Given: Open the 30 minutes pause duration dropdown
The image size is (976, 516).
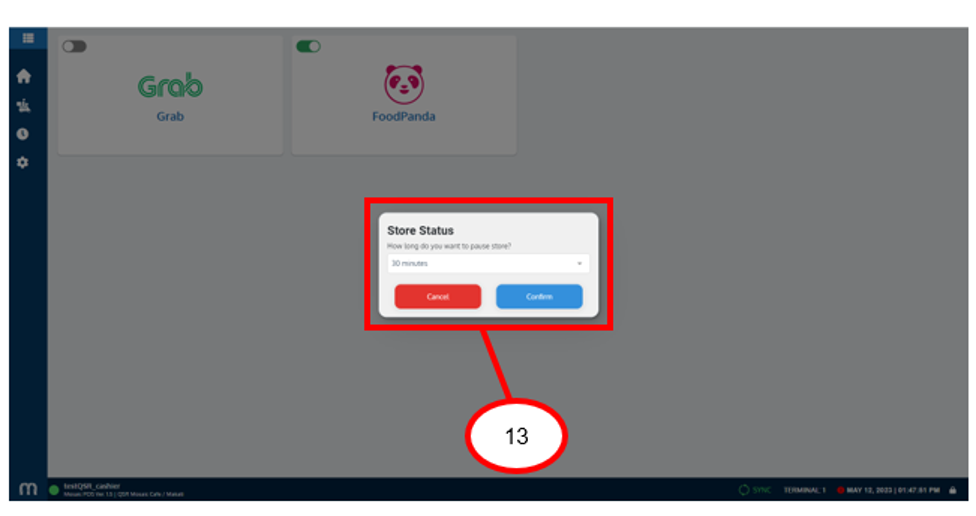Looking at the screenshot, I should click(488, 263).
